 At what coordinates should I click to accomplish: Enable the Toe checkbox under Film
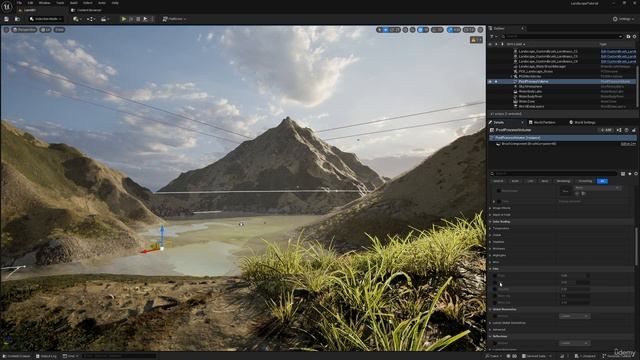click(x=496, y=282)
